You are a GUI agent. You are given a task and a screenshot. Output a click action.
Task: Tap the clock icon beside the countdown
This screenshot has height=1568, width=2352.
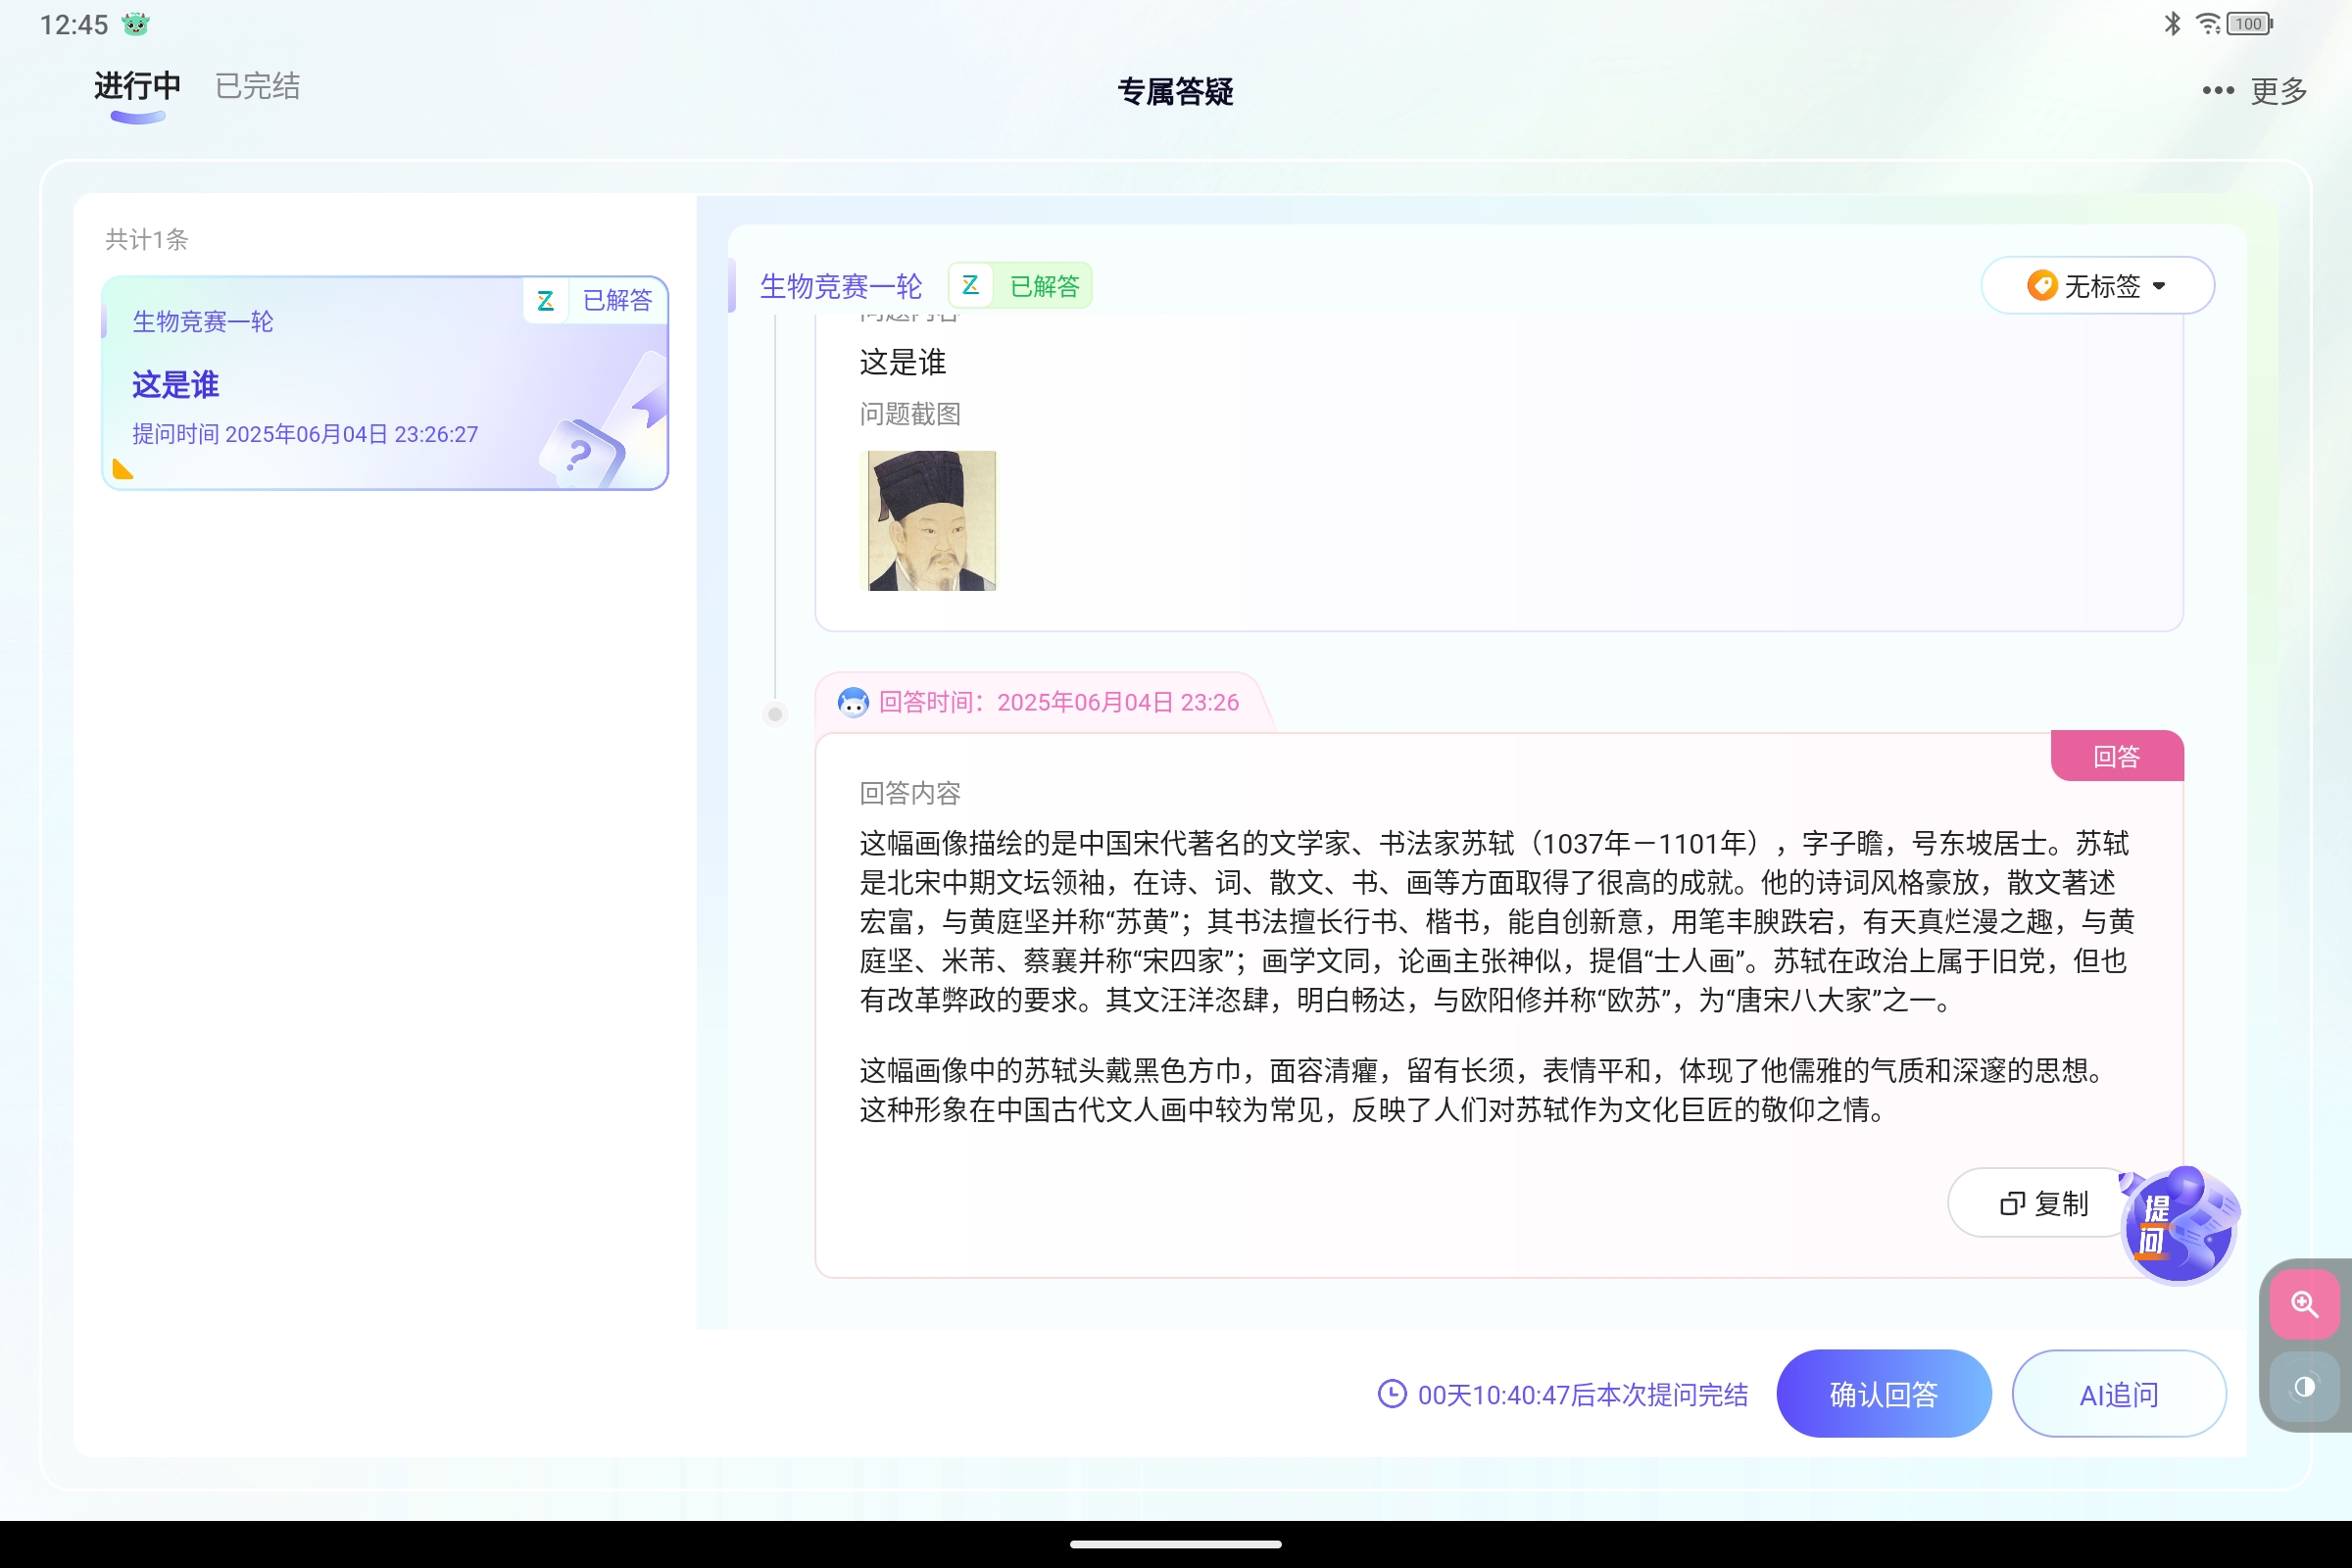tap(1391, 1394)
